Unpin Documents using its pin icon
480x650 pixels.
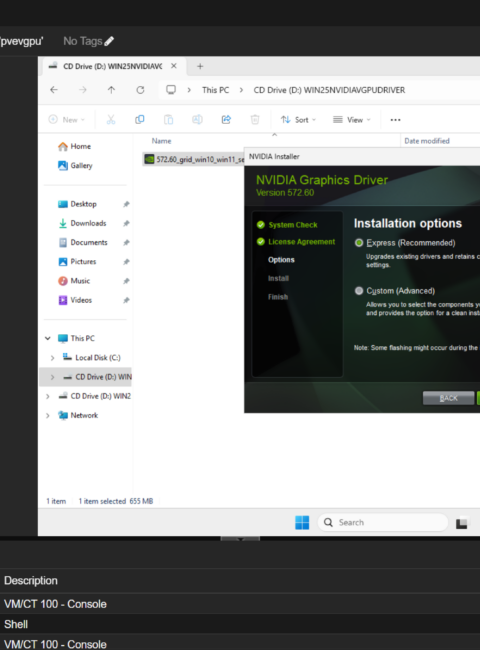pos(126,243)
